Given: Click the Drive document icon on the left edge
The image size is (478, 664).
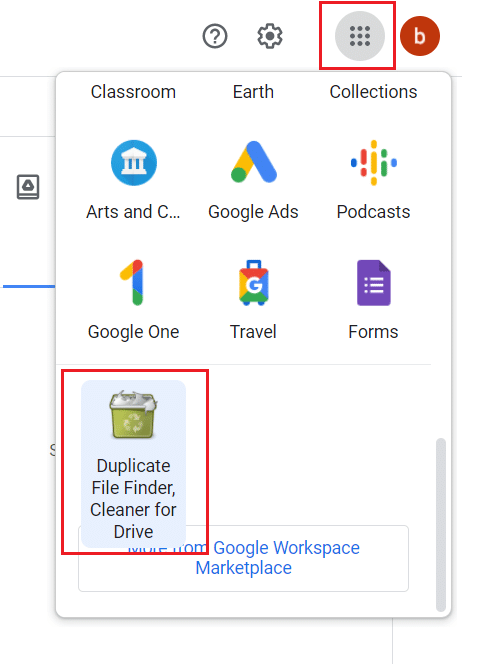Looking at the screenshot, I should coord(28,187).
